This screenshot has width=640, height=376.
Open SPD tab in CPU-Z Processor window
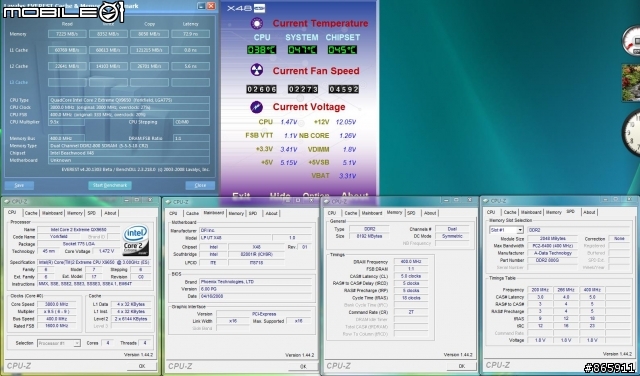(91, 213)
